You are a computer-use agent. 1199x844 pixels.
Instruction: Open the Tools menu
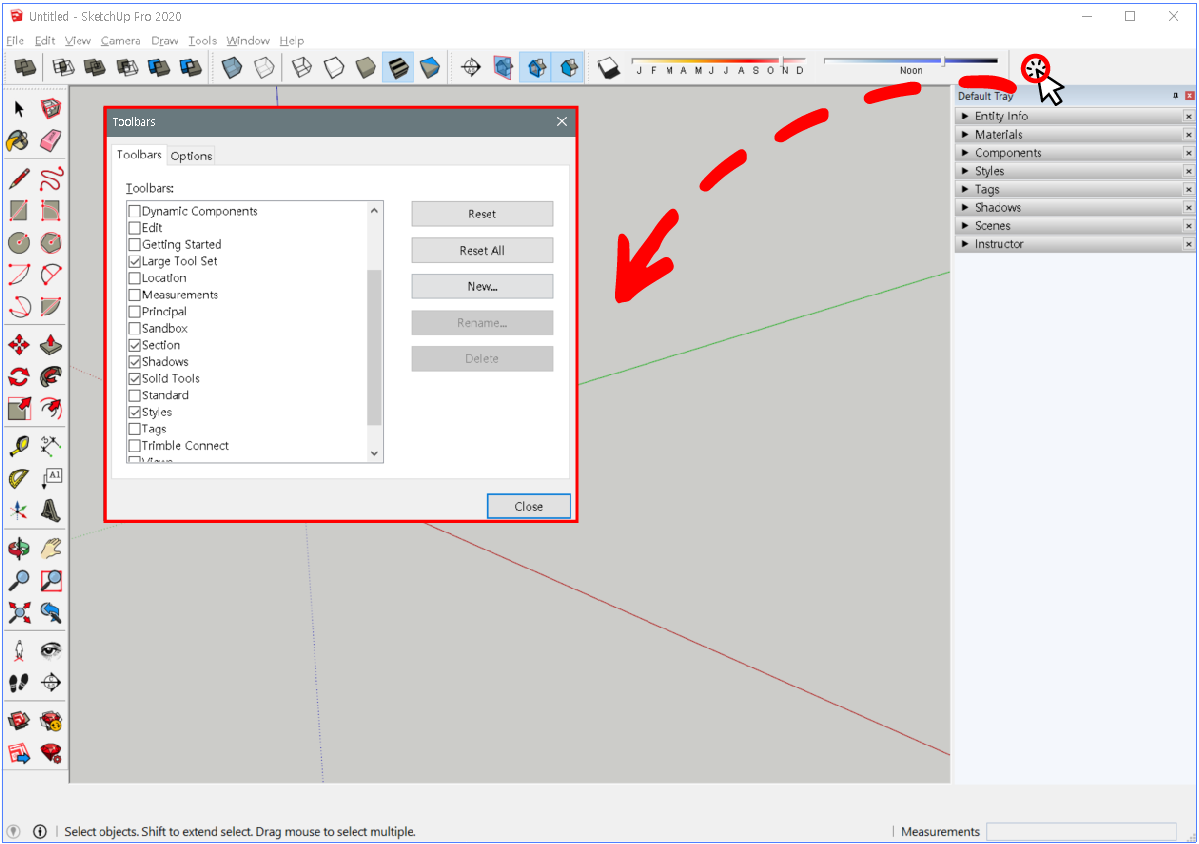click(203, 41)
